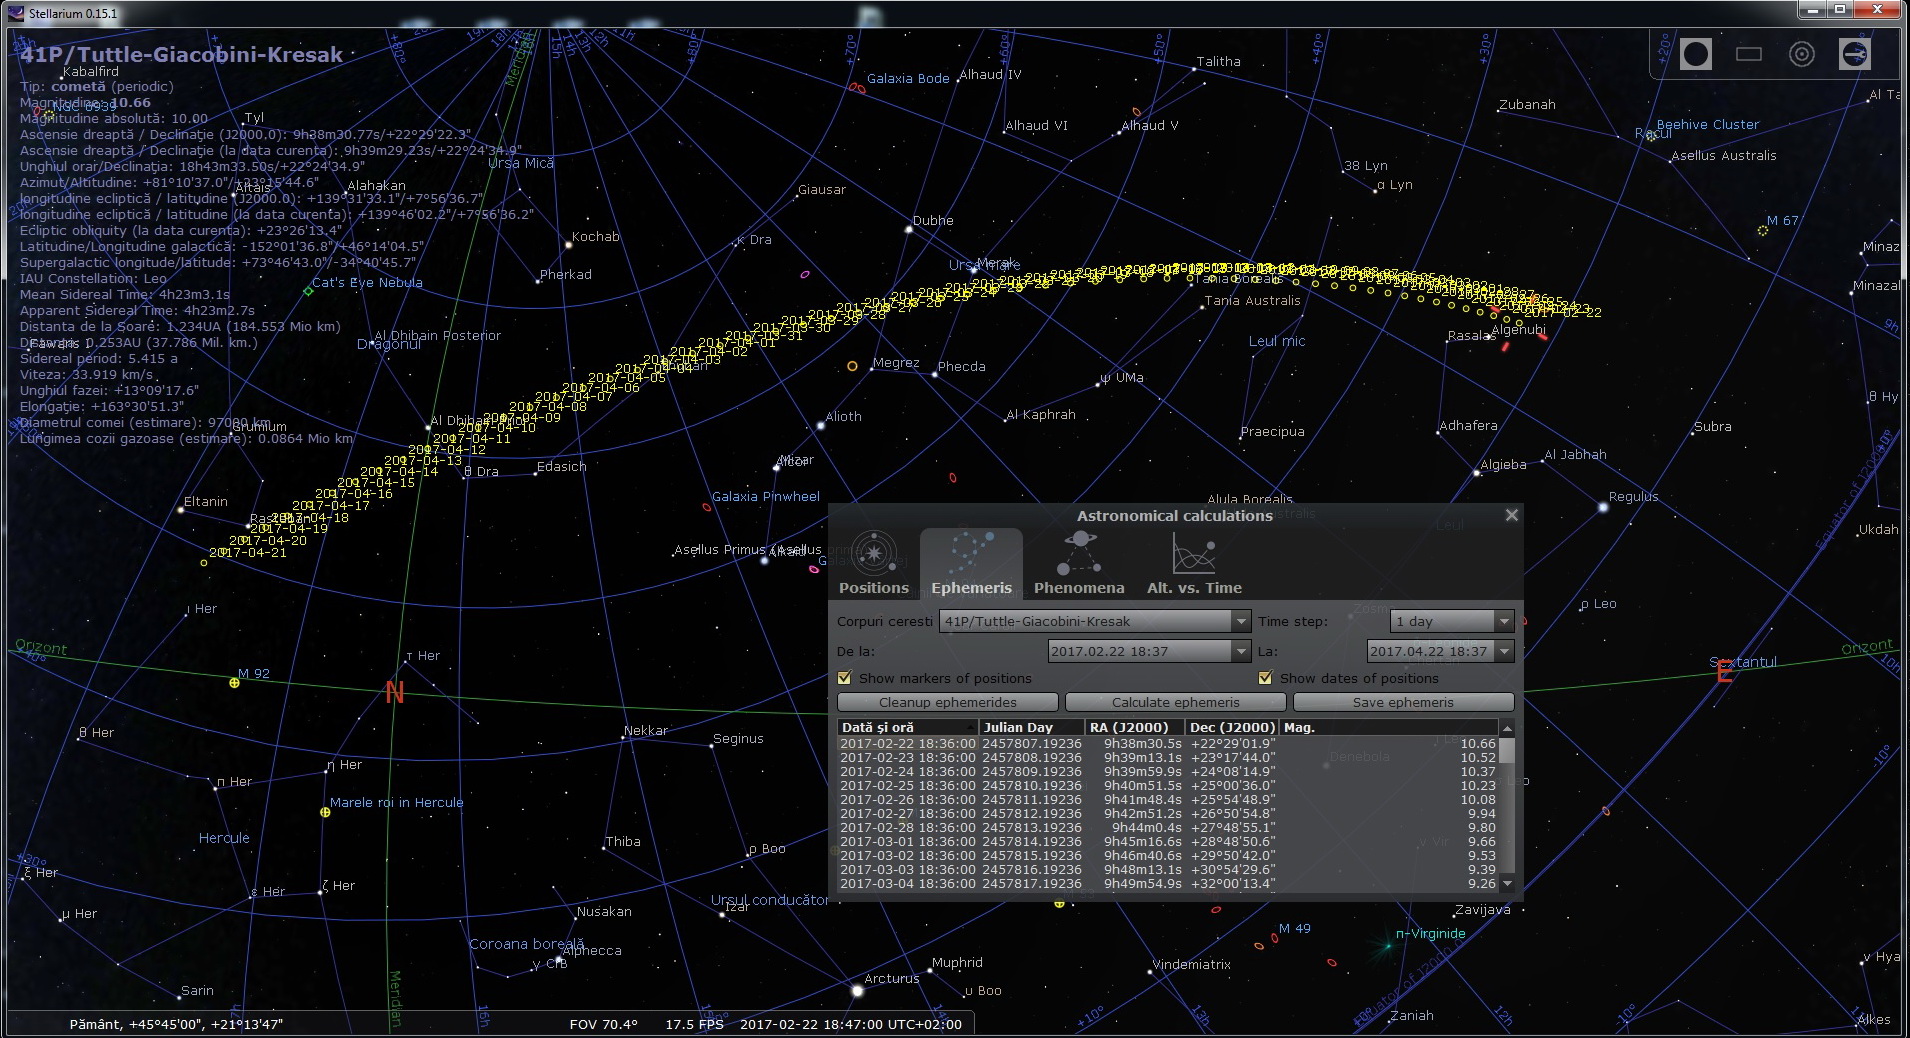Toggle the Oculars ocular view icon
Viewport: 1910px width, 1038px height.
[x=1695, y=54]
